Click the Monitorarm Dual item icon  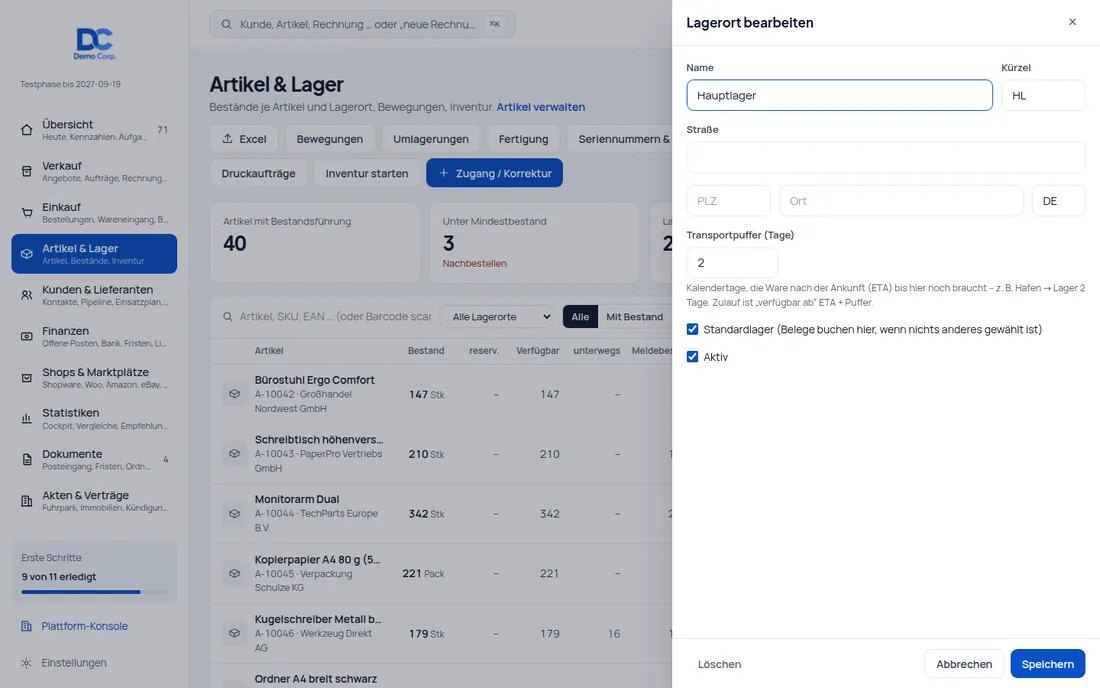[x=234, y=513]
